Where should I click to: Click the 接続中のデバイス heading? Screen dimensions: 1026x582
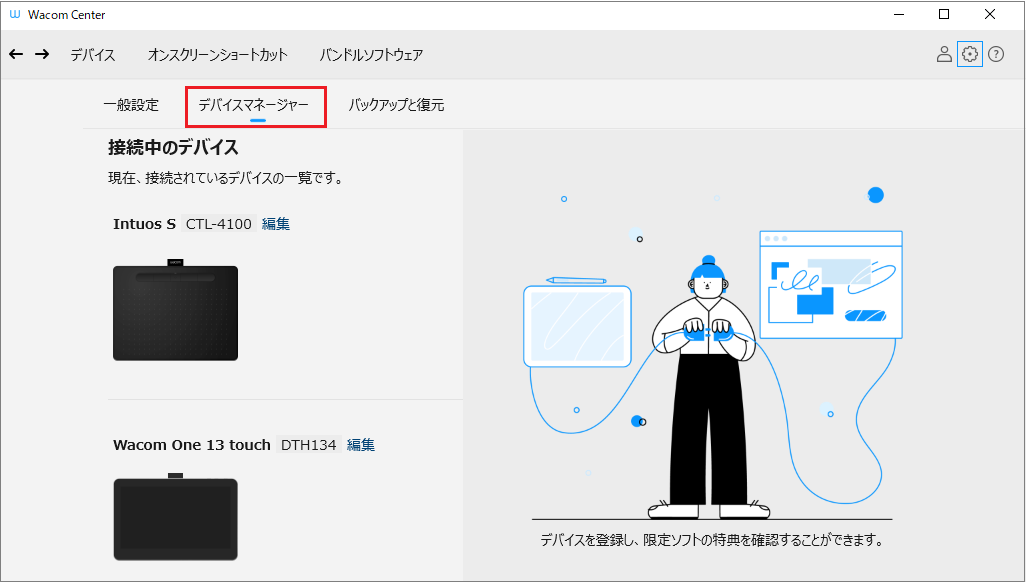173,147
